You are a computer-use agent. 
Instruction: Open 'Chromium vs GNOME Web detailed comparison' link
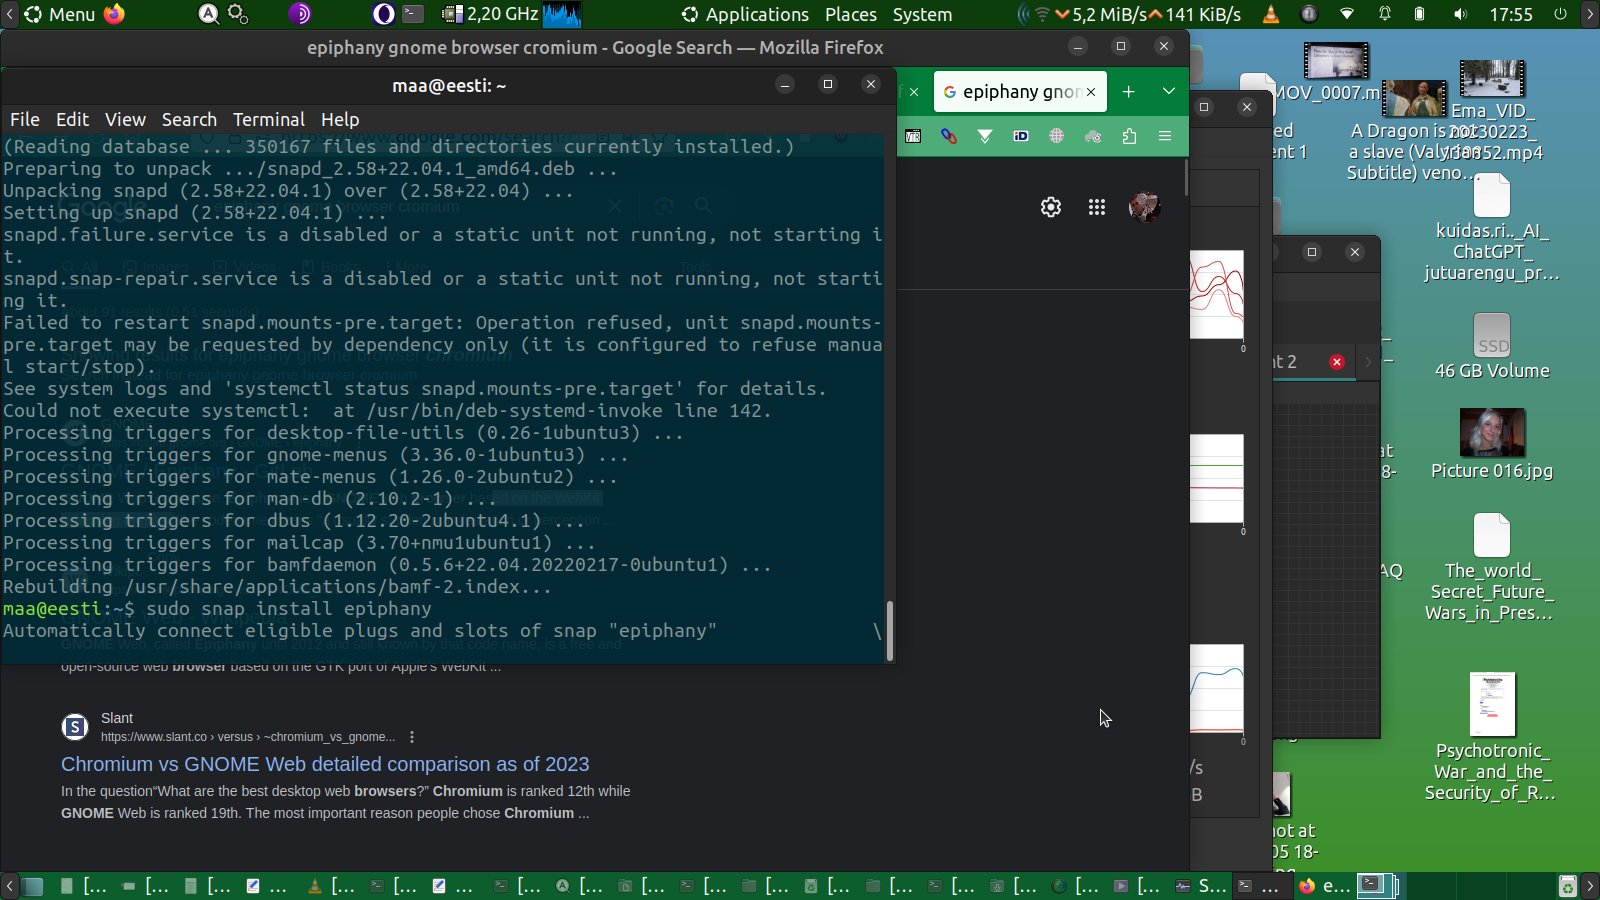tap(325, 764)
